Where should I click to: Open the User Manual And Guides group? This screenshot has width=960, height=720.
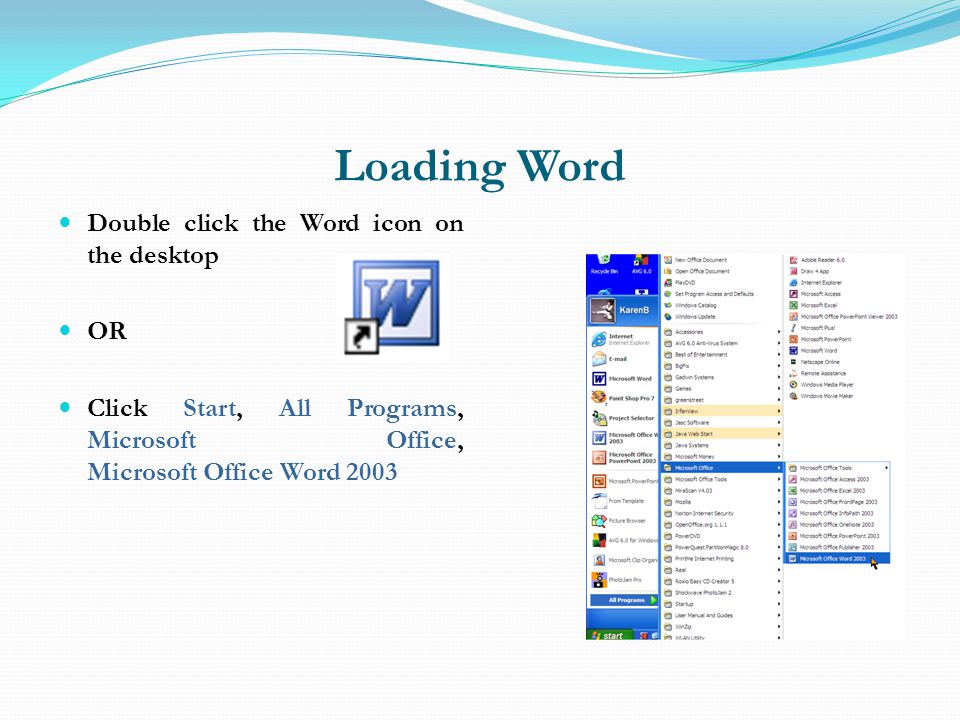[x=722, y=615]
